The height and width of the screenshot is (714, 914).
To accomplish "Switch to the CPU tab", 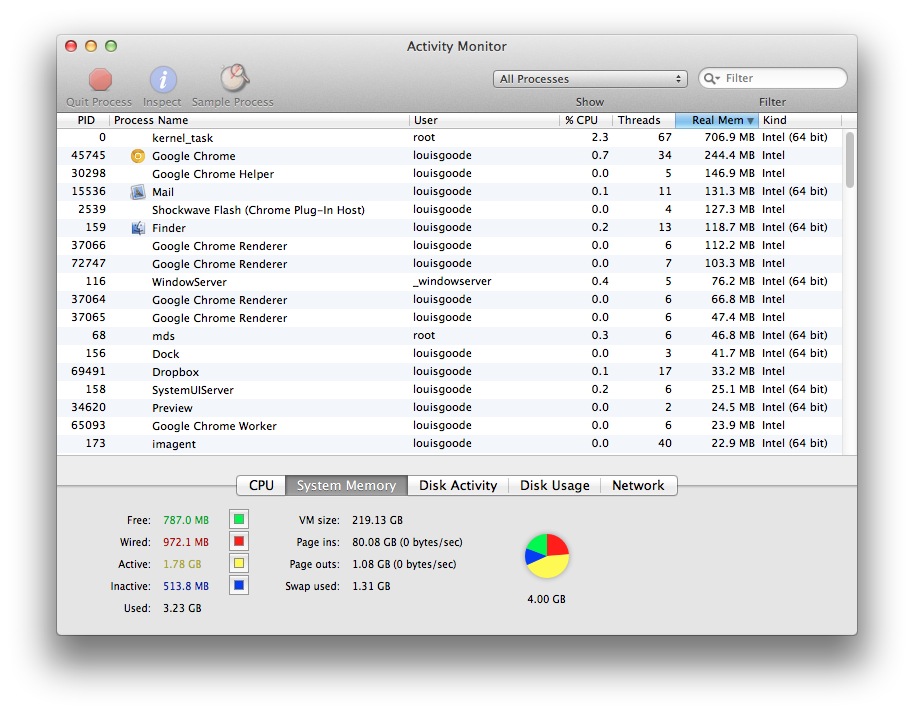I will 261,486.
